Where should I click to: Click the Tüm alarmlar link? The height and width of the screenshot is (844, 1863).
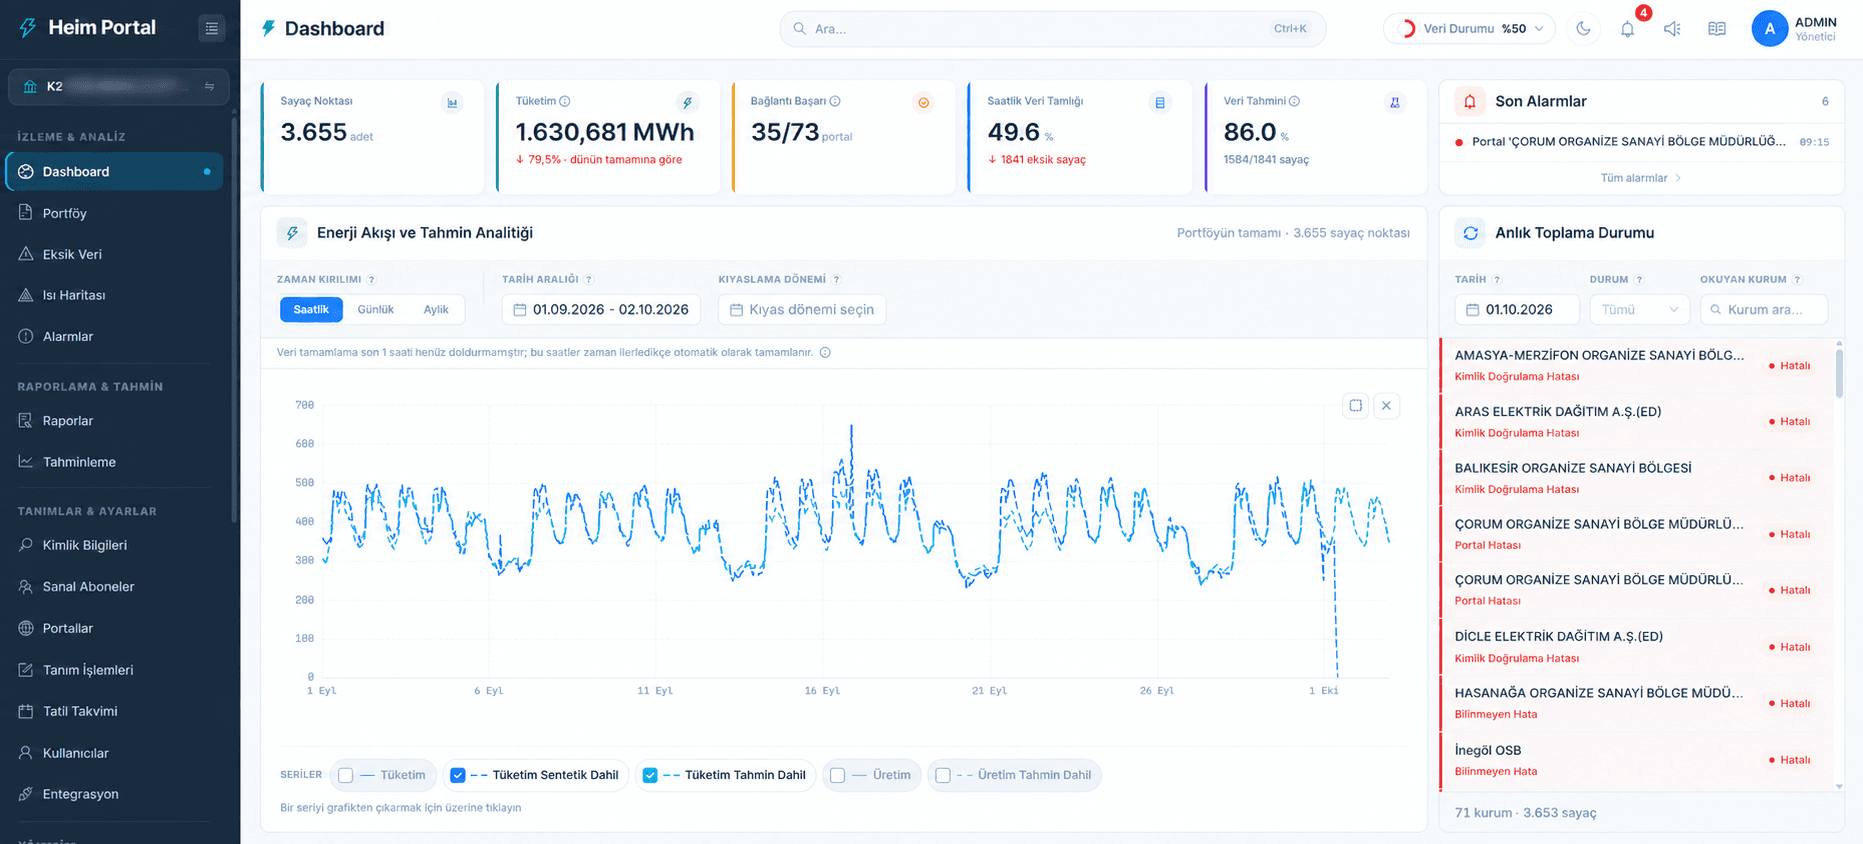1641,178
